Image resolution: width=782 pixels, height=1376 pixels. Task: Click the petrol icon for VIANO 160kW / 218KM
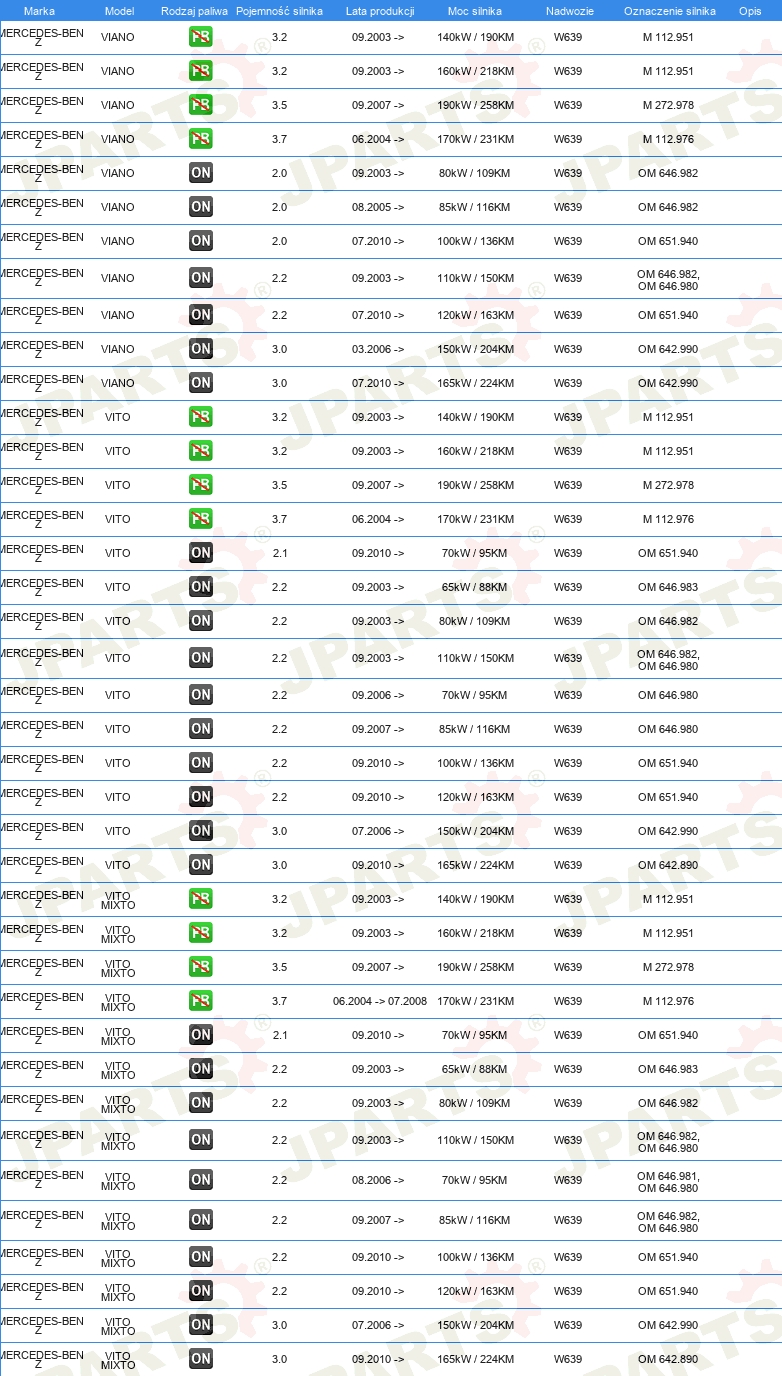click(x=201, y=71)
